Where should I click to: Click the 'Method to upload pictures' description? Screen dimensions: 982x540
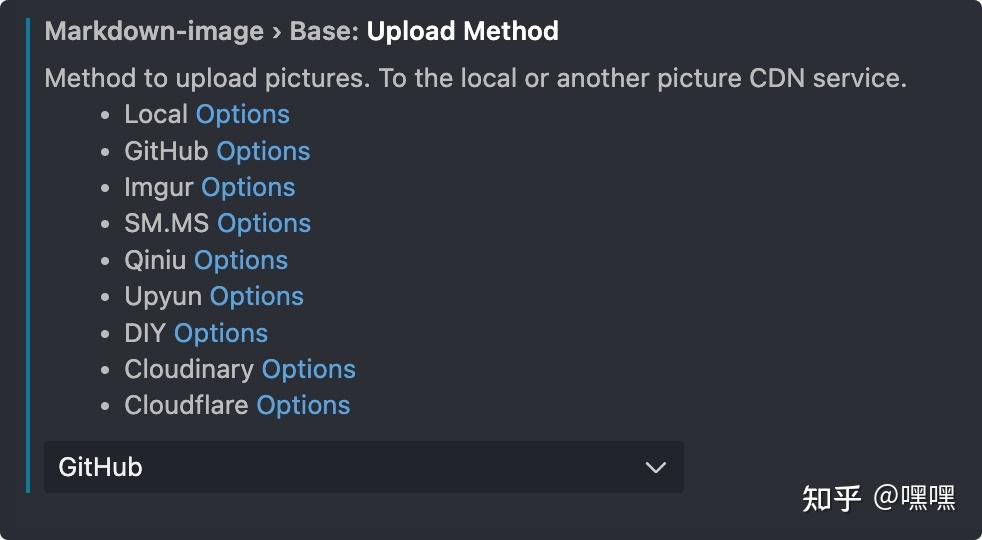coord(475,78)
